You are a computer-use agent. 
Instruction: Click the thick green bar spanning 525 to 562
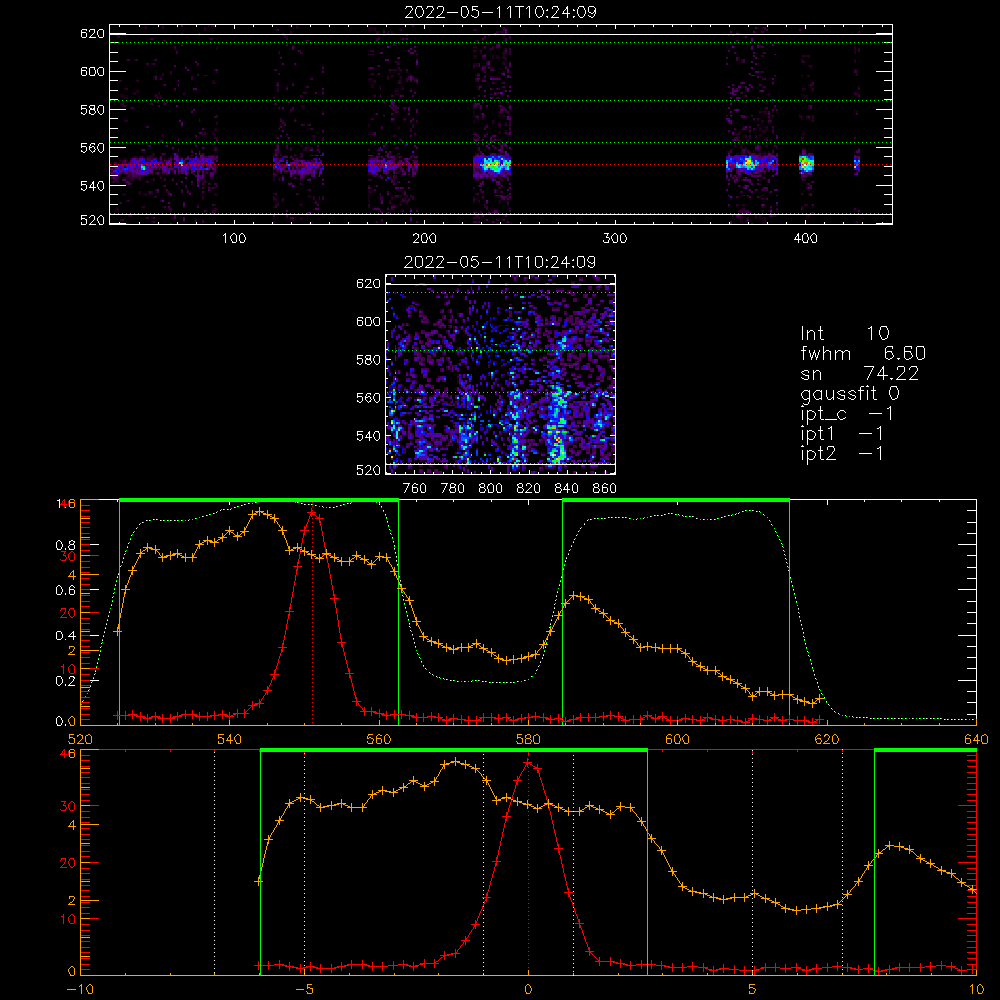point(259,501)
